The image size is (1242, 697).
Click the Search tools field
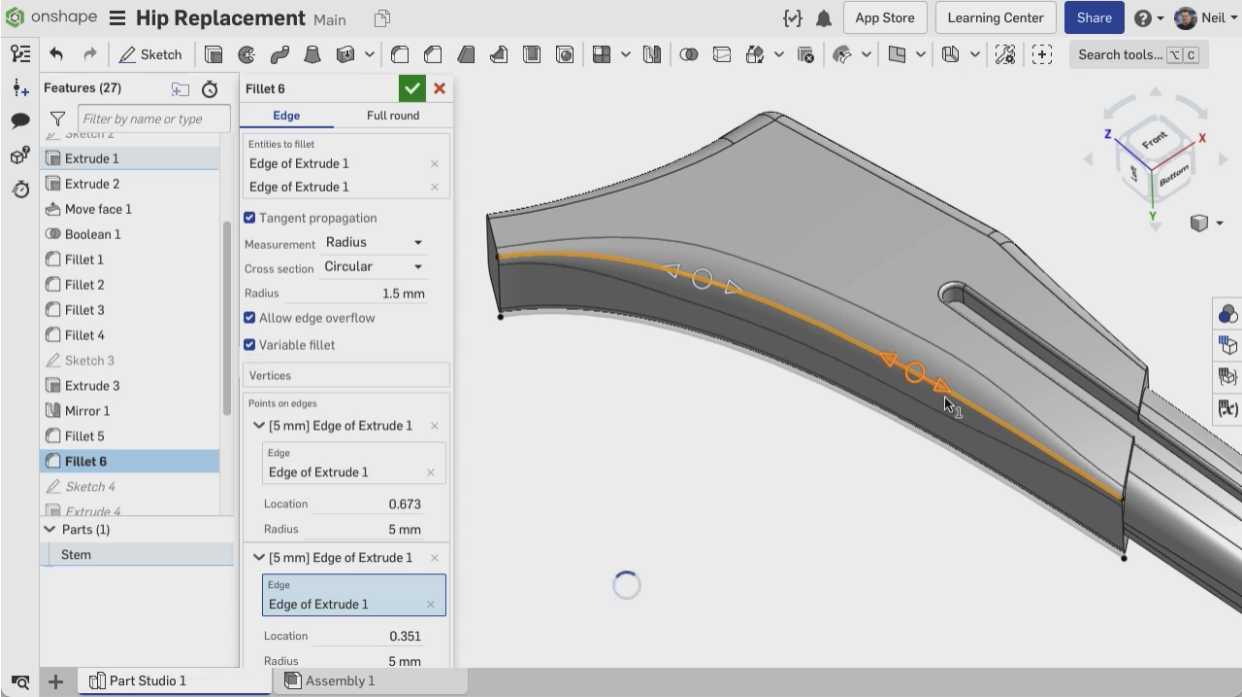[1138, 55]
